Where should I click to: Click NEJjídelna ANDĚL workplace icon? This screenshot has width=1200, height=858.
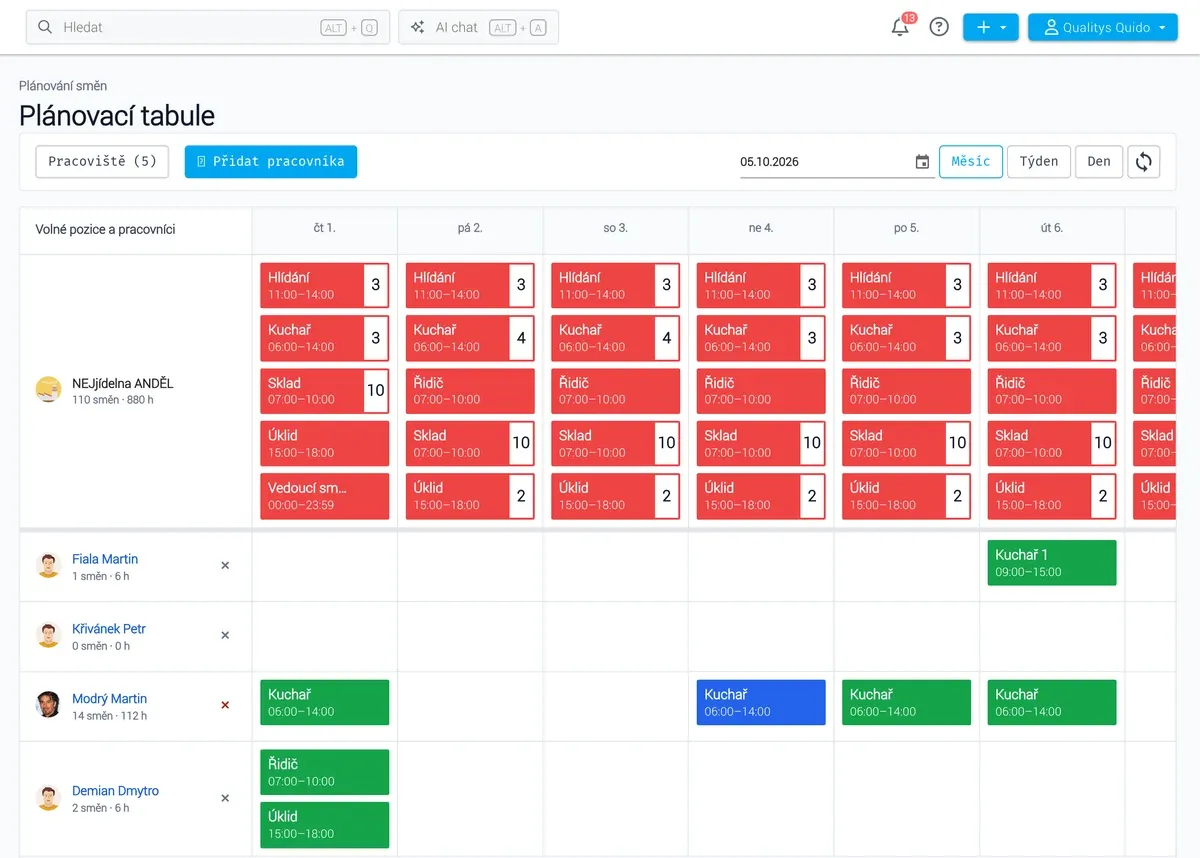tap(48, 390)
